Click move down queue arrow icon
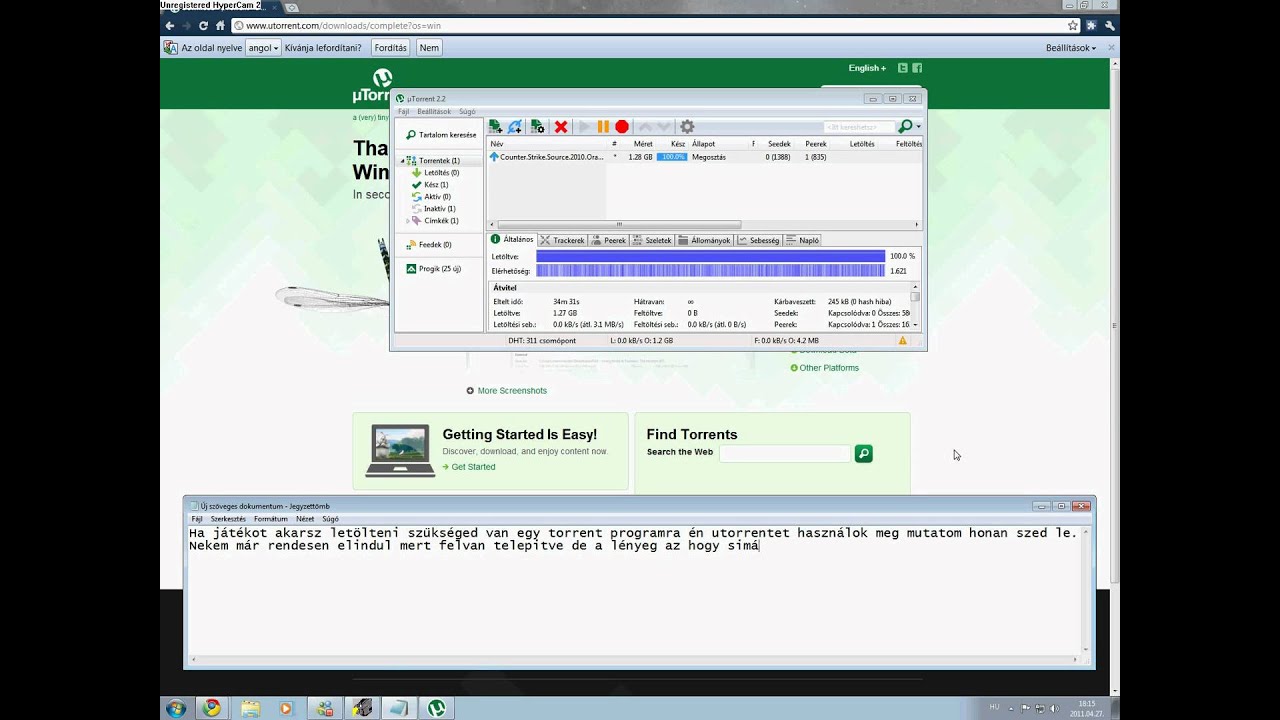The height and width of the screenshot is (720, 1280). coord(663,127)
